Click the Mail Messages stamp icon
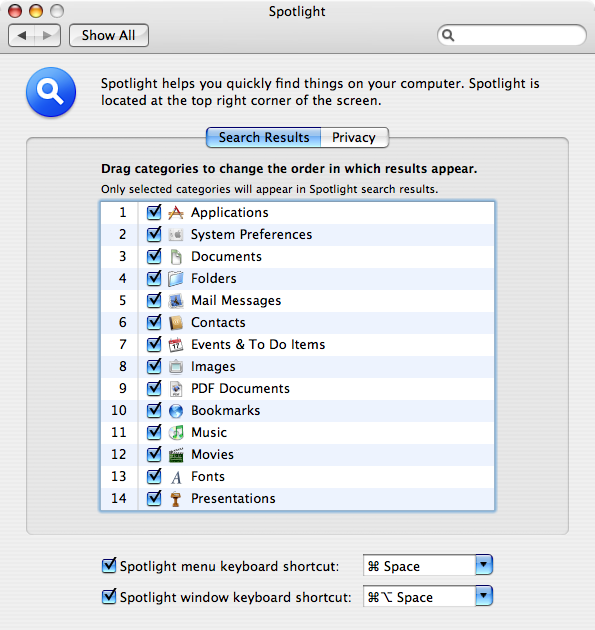The width and height of the screenshot is (595, 630). pos(176,301)
